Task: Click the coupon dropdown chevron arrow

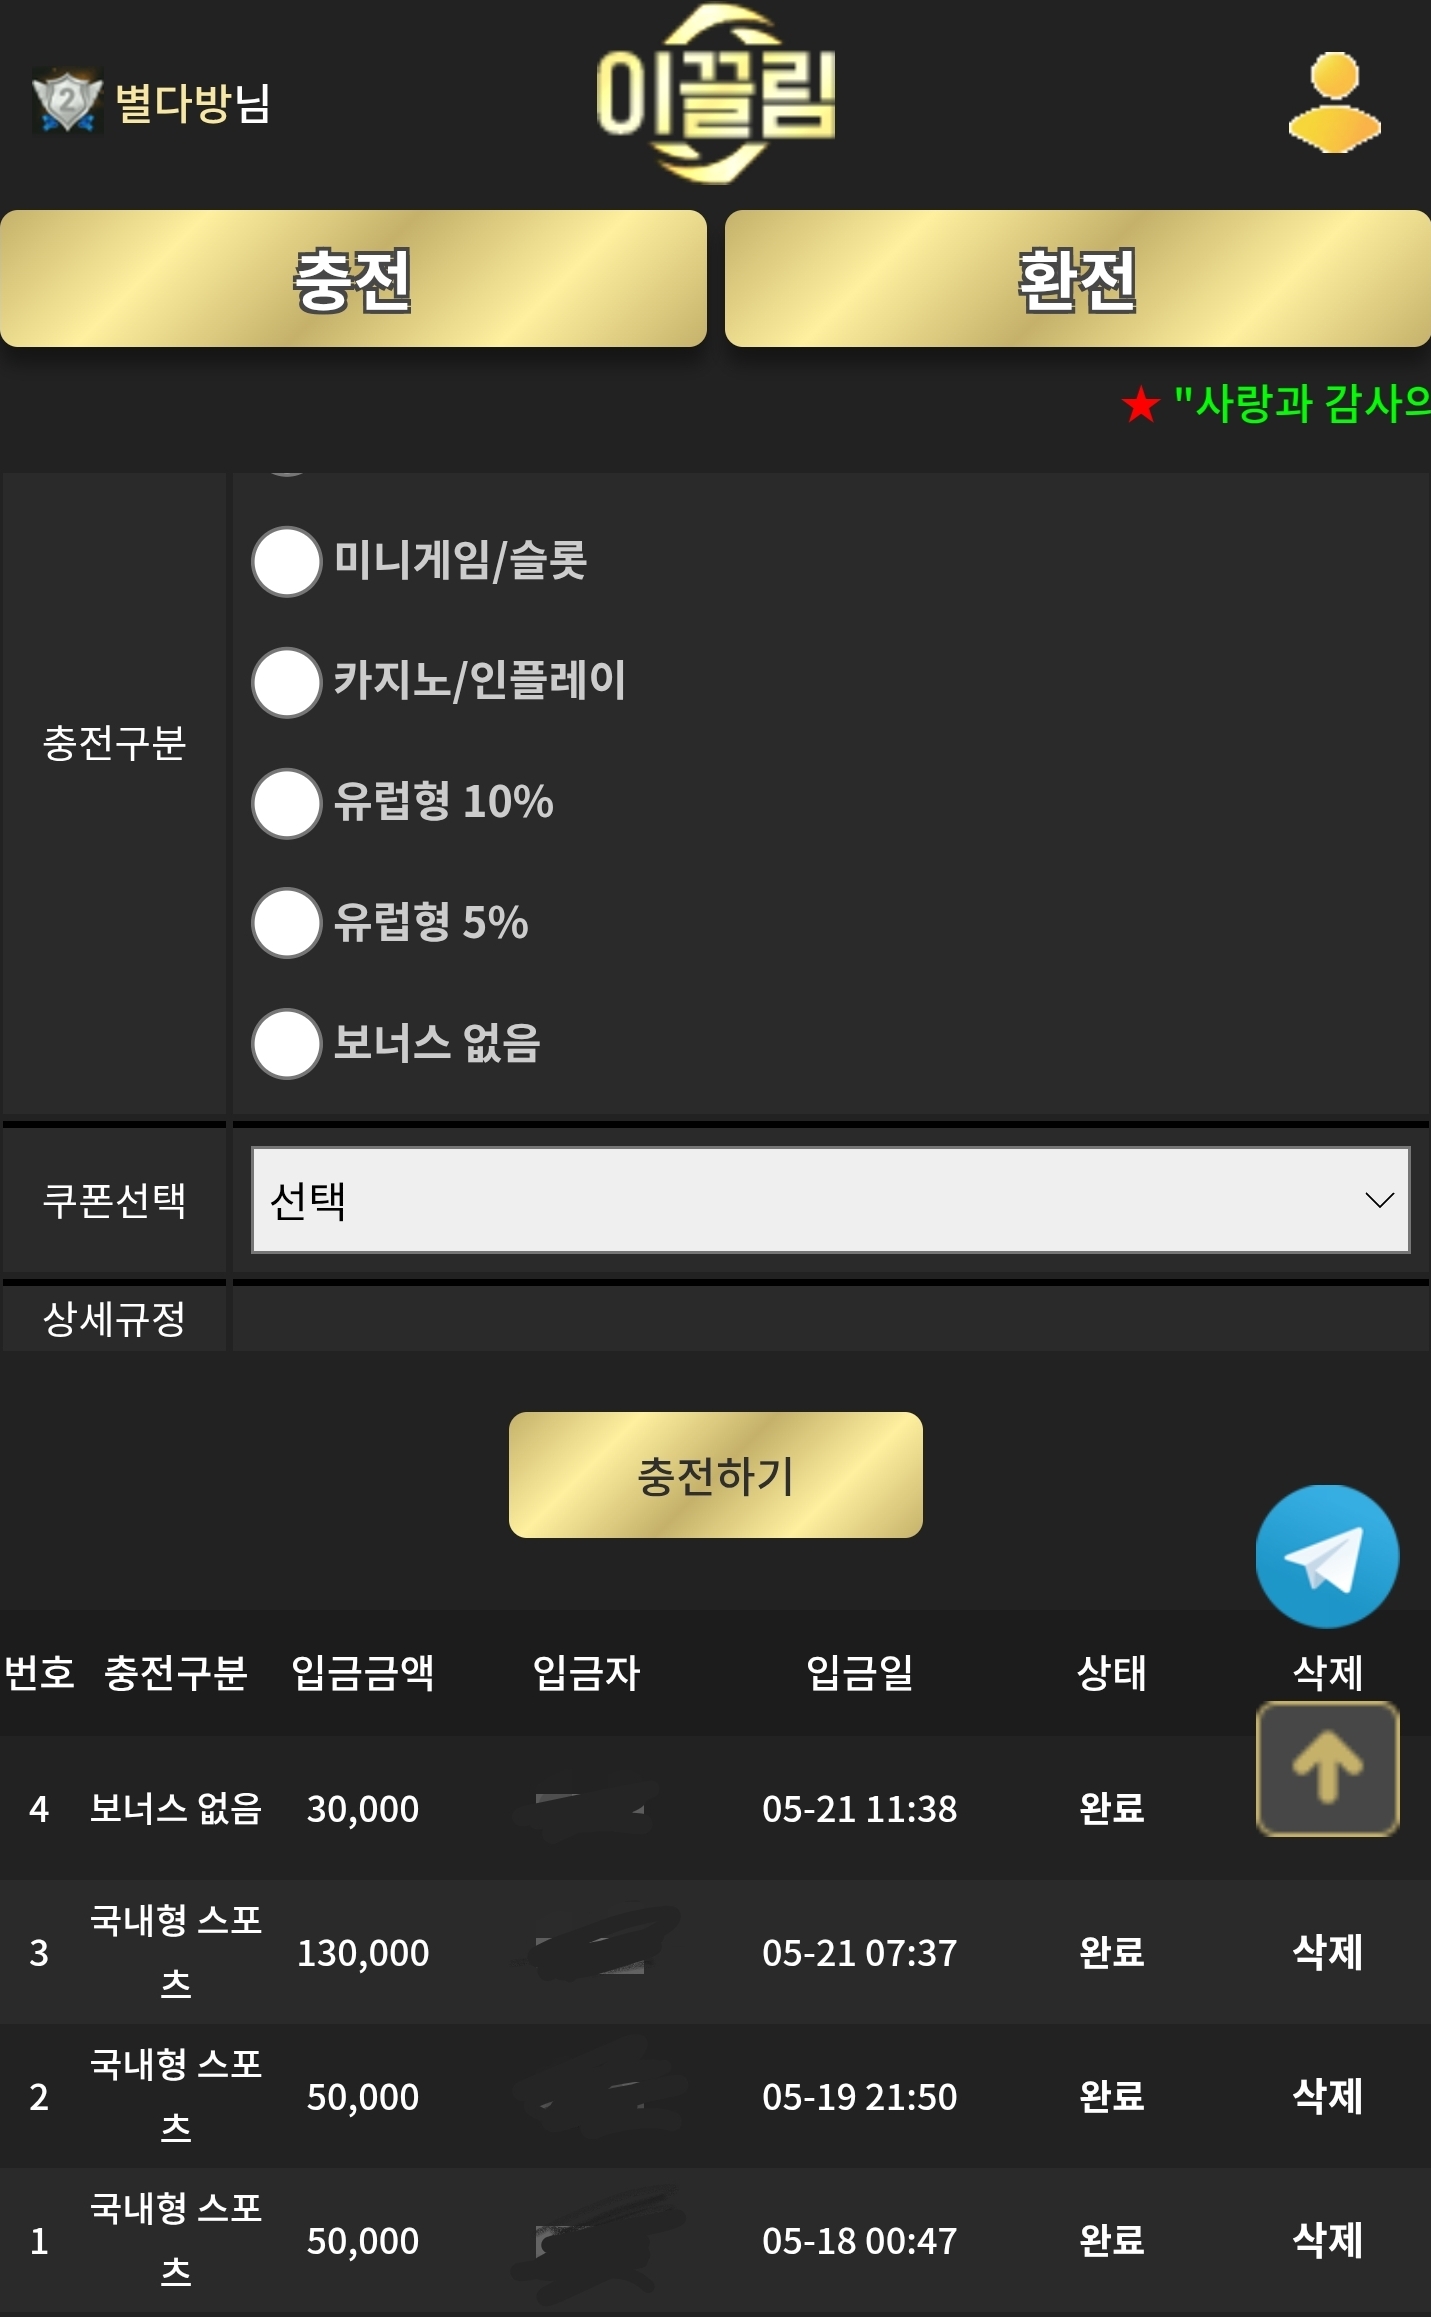Action: point(1379,1200)
